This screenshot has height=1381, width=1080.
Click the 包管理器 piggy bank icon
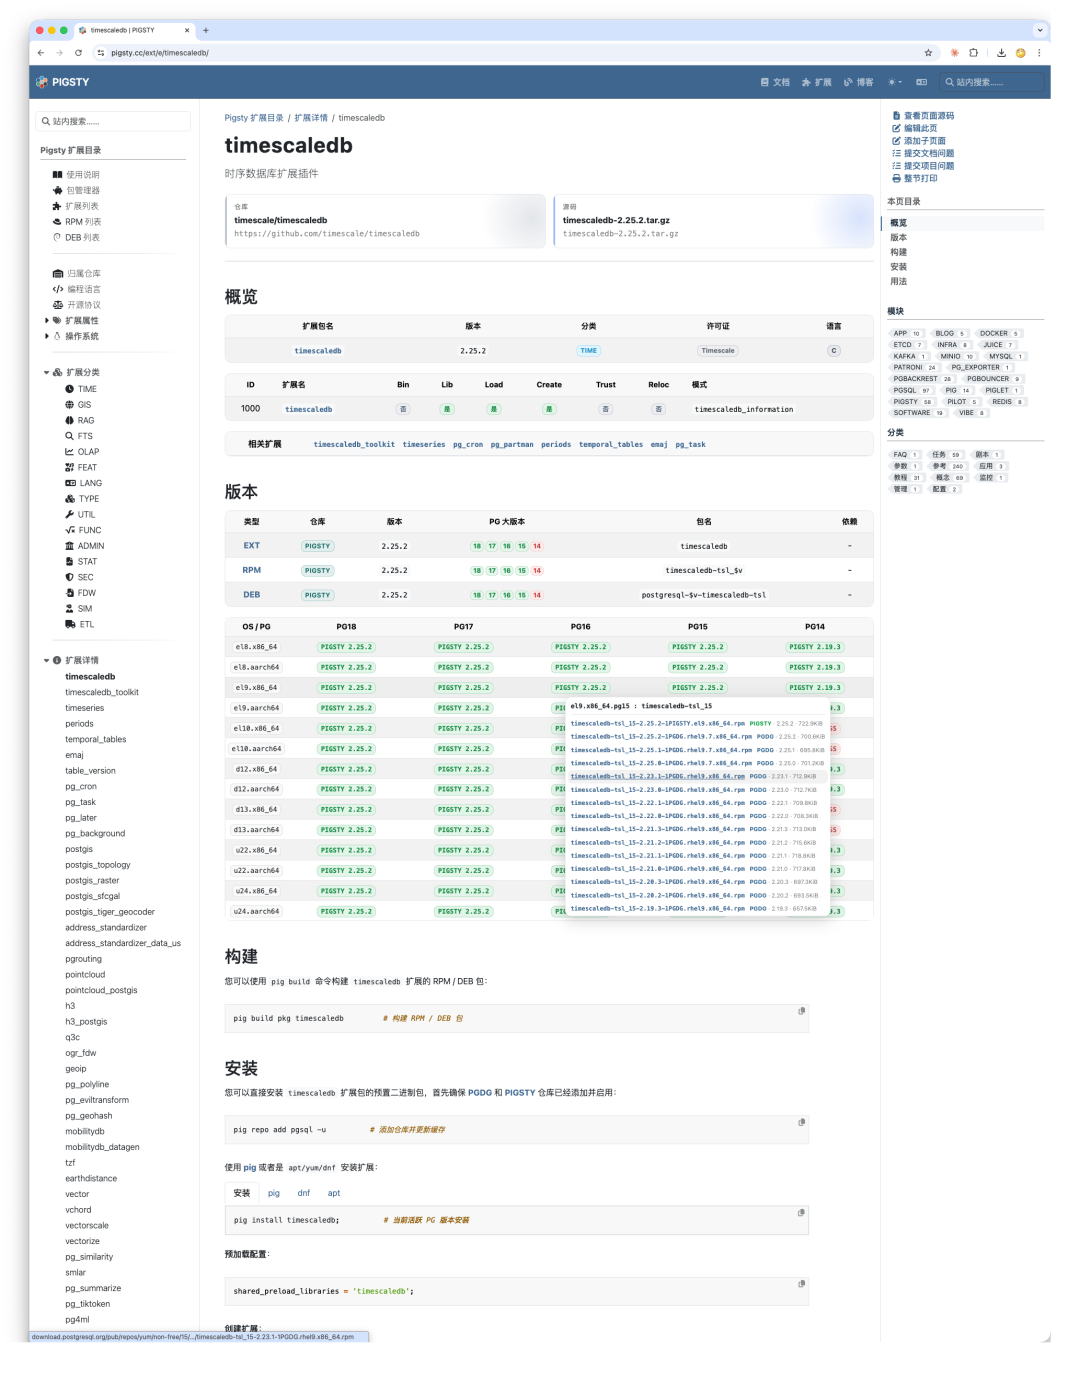[57, 190]
